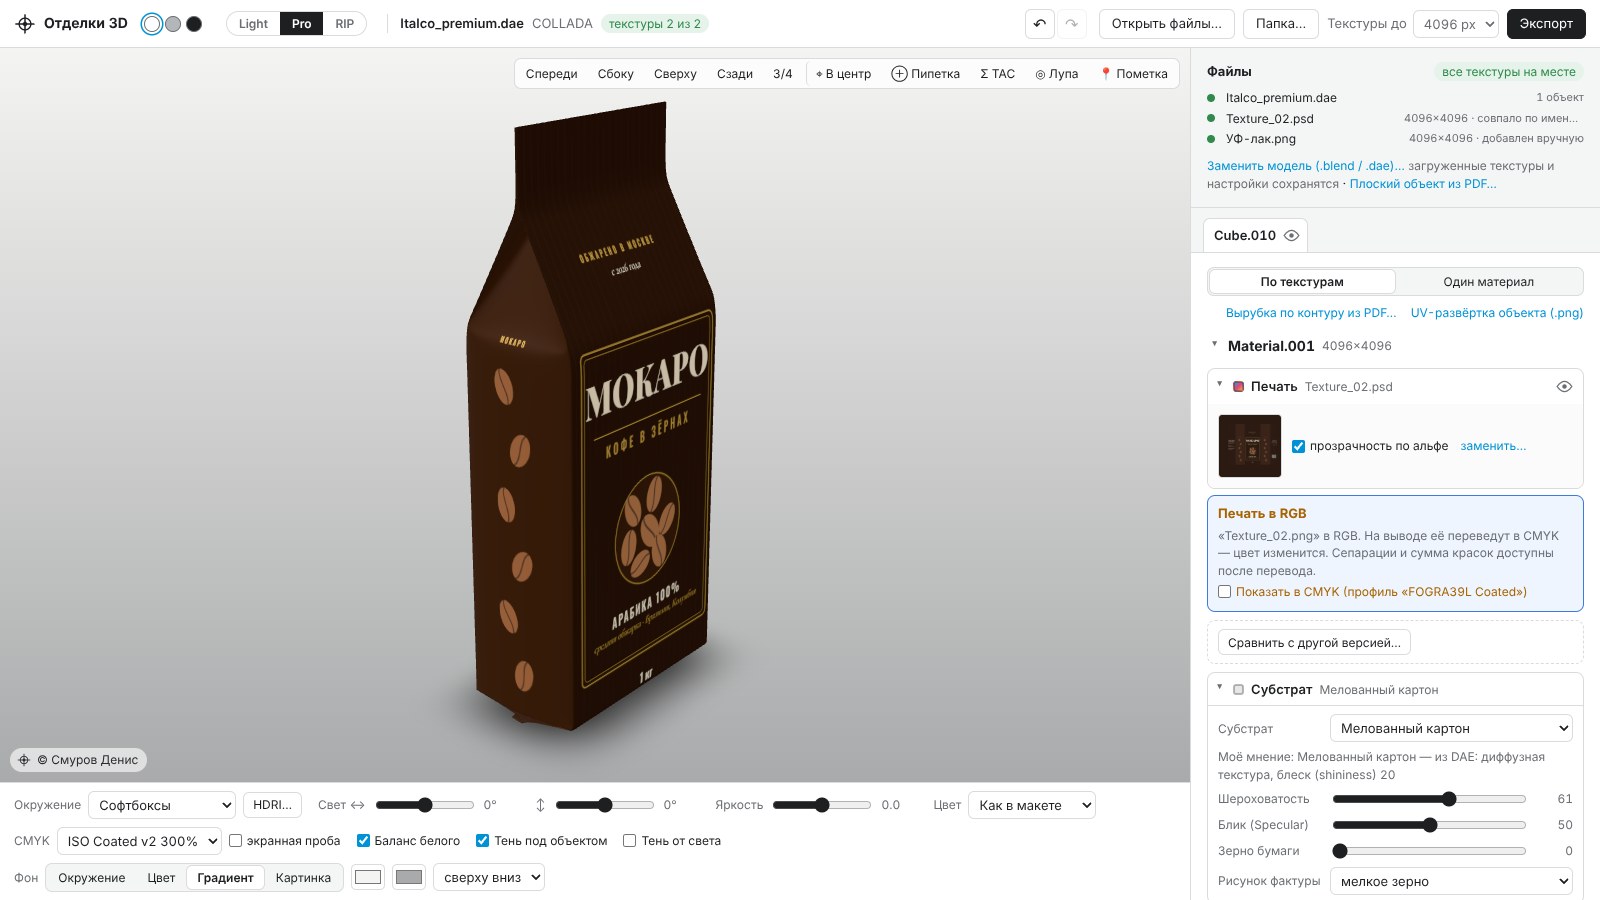Open the Окружение Софтбоксы dropdown
The width and height of the screenshot is (1600, 900).
(162, 805)
